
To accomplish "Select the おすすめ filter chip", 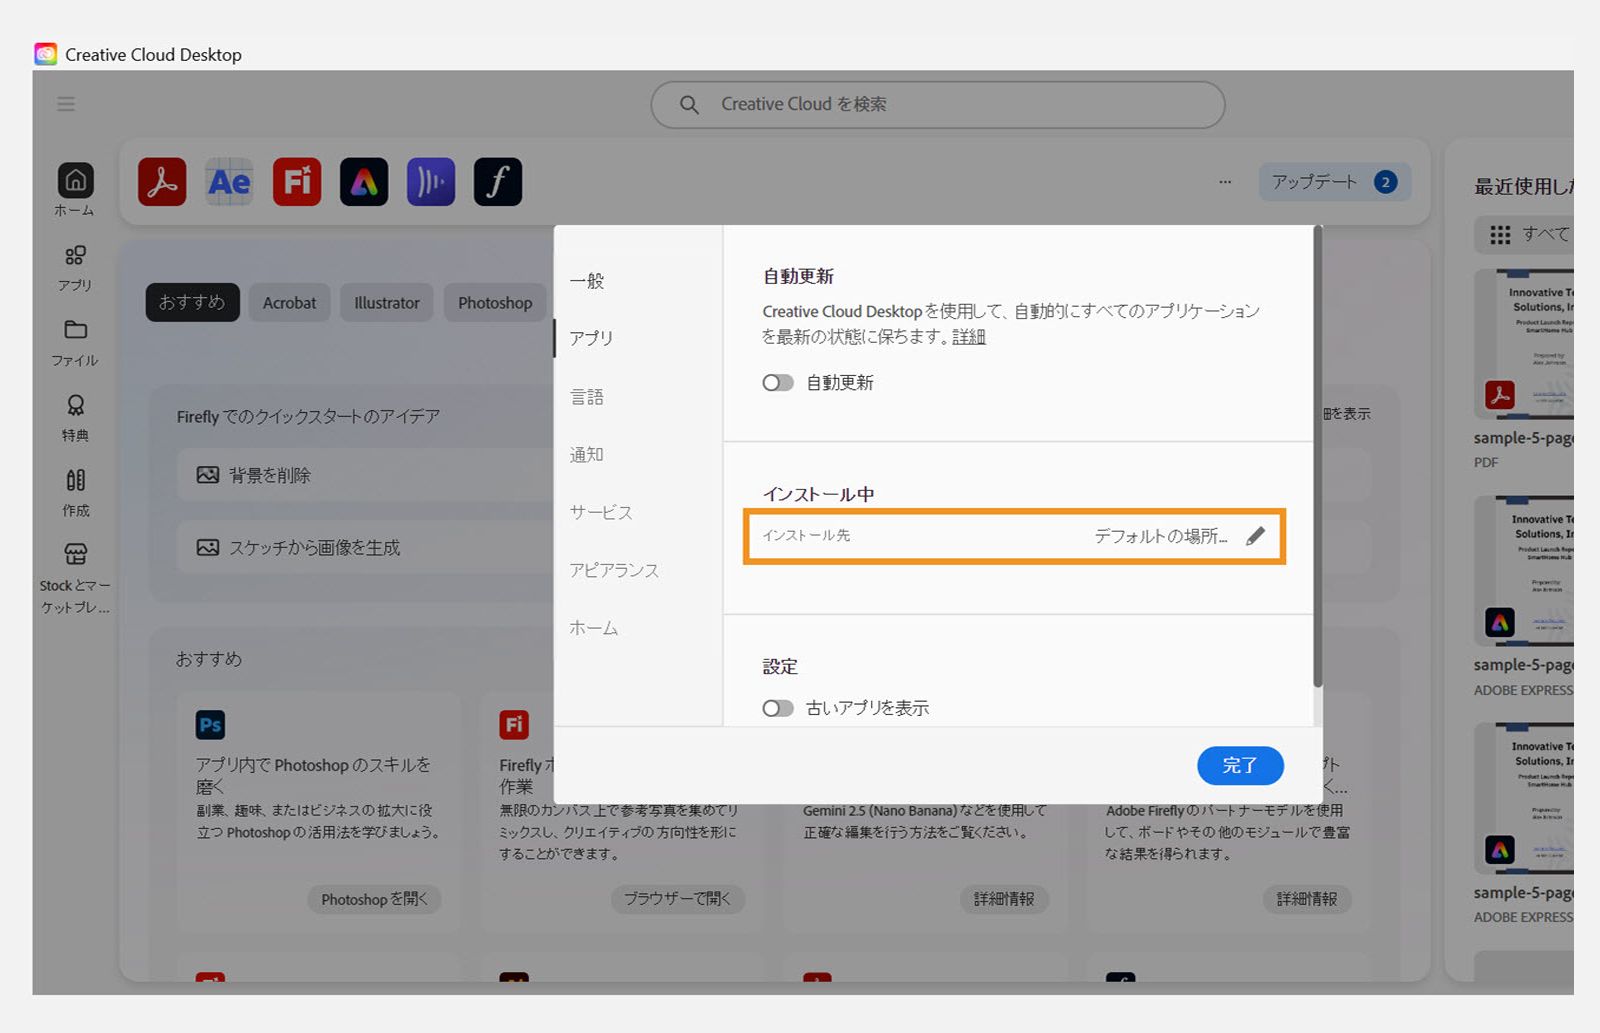I will [x=192, y=302].
